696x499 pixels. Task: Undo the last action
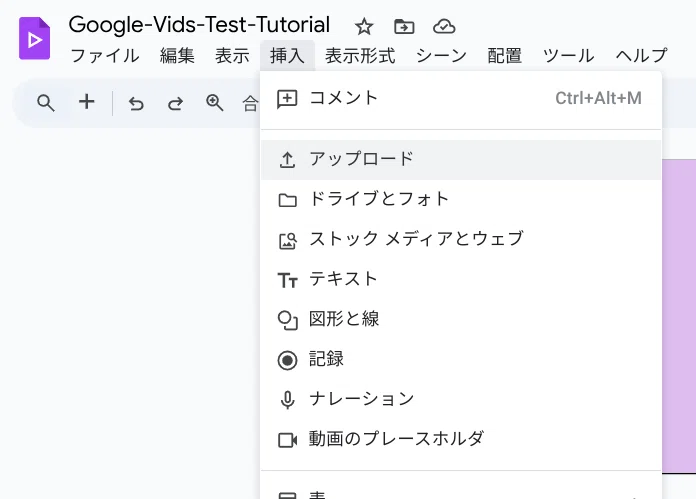pos(136,103)
